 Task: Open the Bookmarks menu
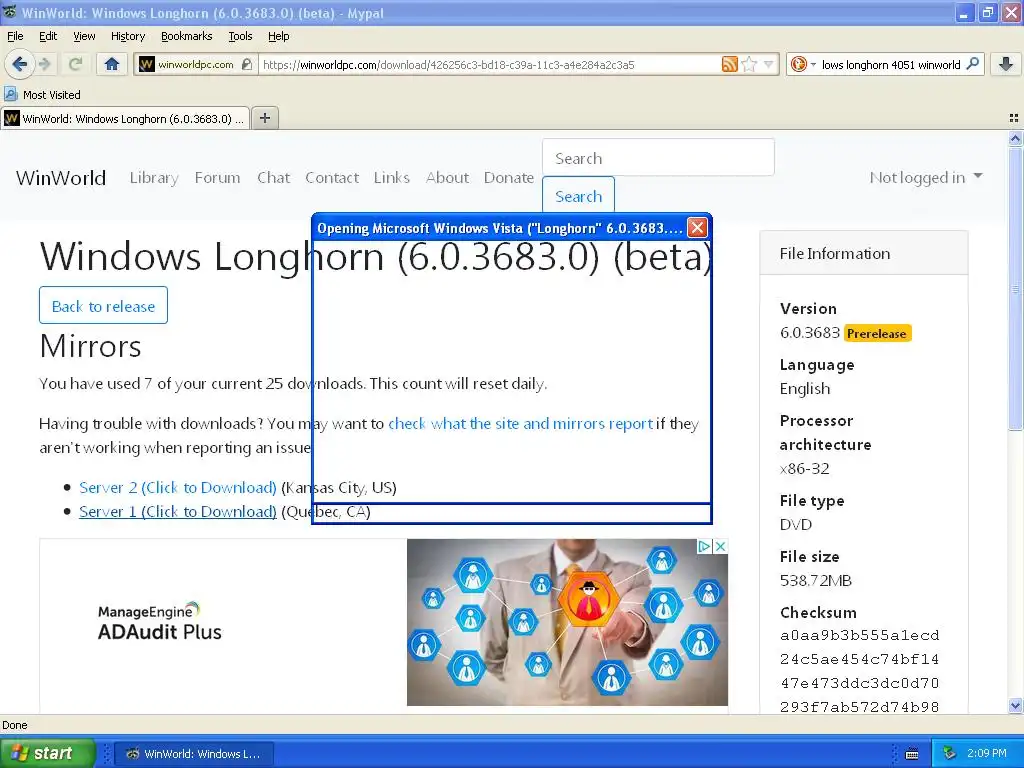click(186, 36)
